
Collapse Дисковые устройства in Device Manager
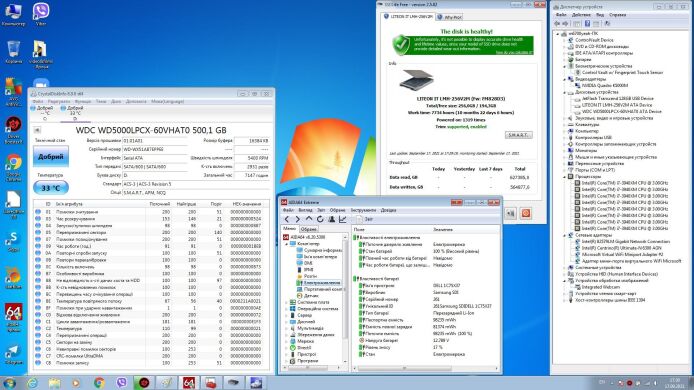(565, 92)
